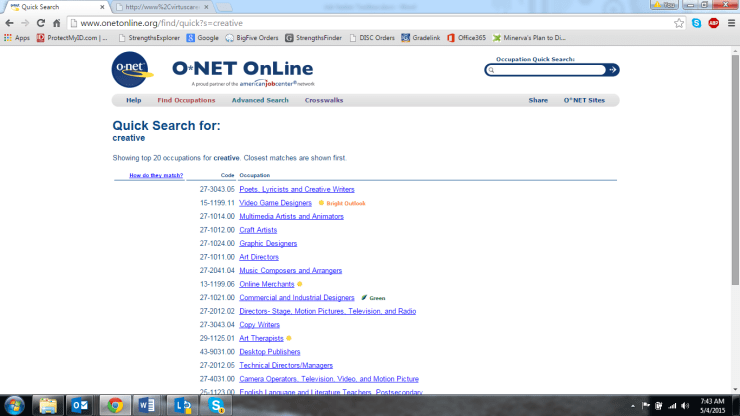This screenshot has width=740, height=416.
Task: Open Skype from taskbar
Action: [x=216, y=405]
